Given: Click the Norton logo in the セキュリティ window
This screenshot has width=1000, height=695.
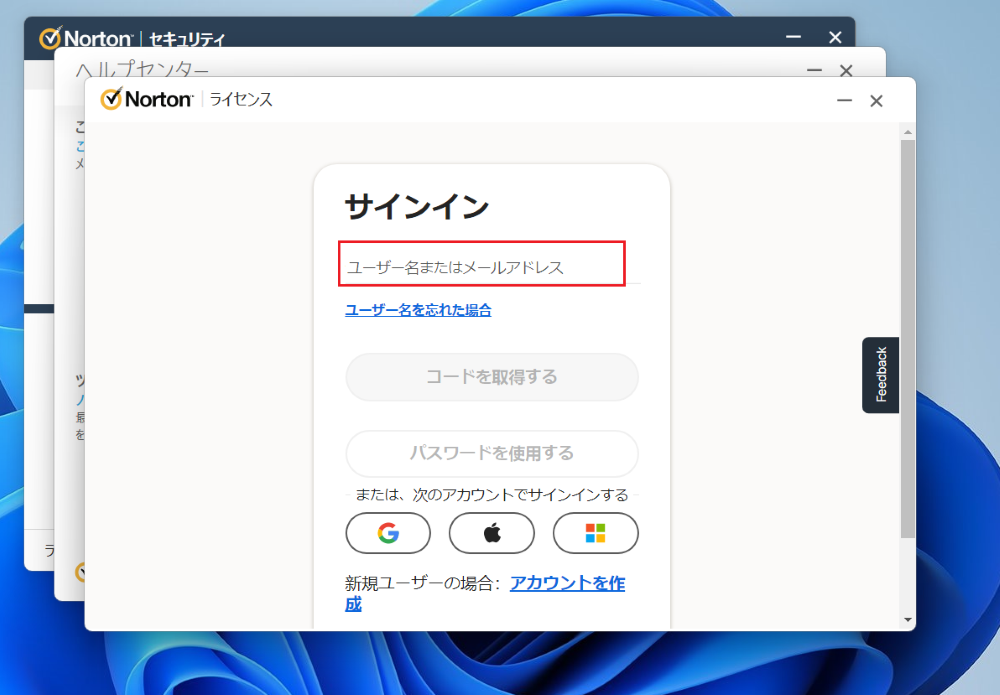Looking at the screenshot, I should (x=85, y=38).
